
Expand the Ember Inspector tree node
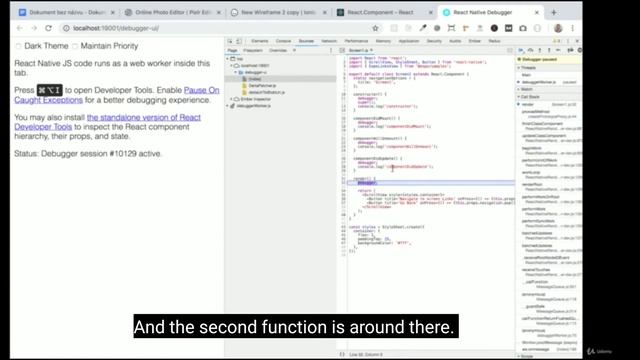(x=231, y=99)
